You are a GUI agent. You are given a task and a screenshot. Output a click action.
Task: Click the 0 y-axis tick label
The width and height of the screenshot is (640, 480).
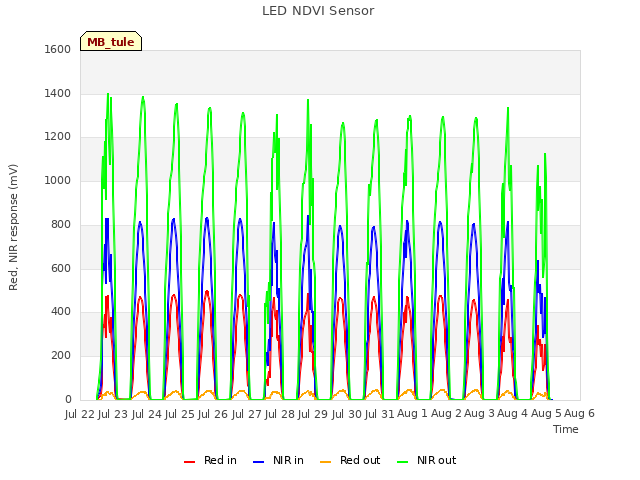click(x=68, y=400)
